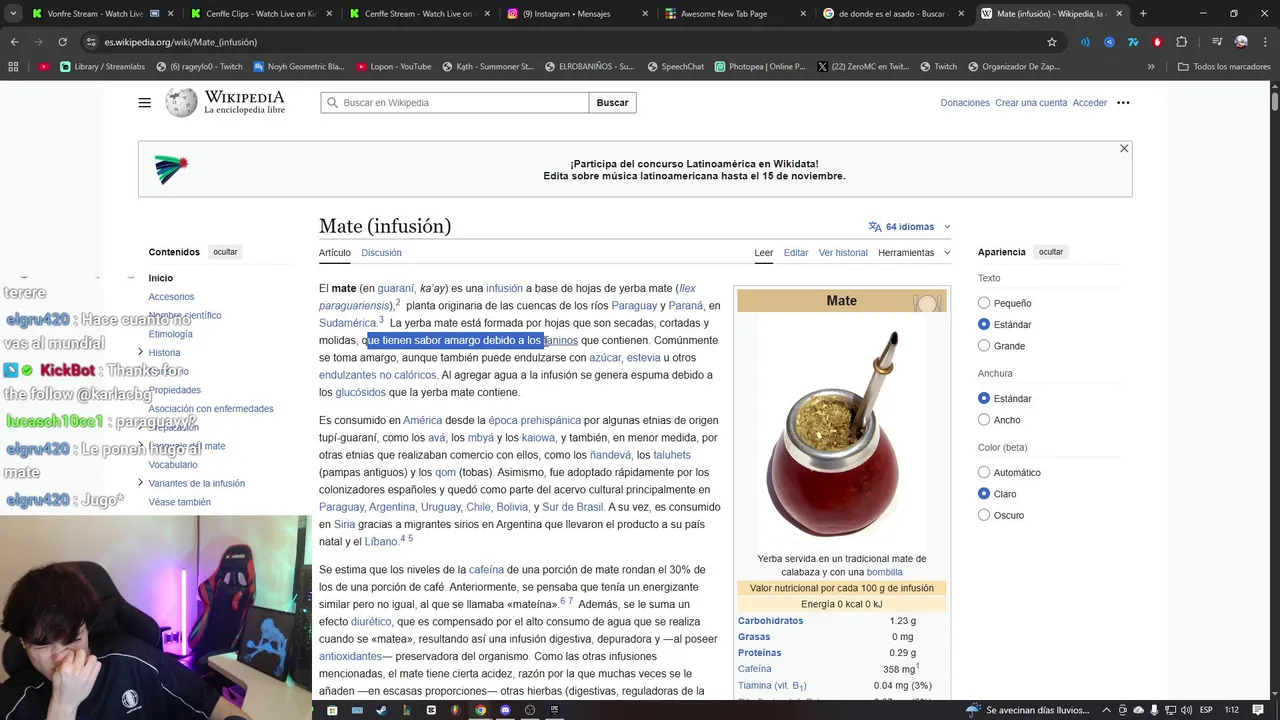Expand the Historia contents section
Screen dimensions: 1280x720
click(141, 352)
